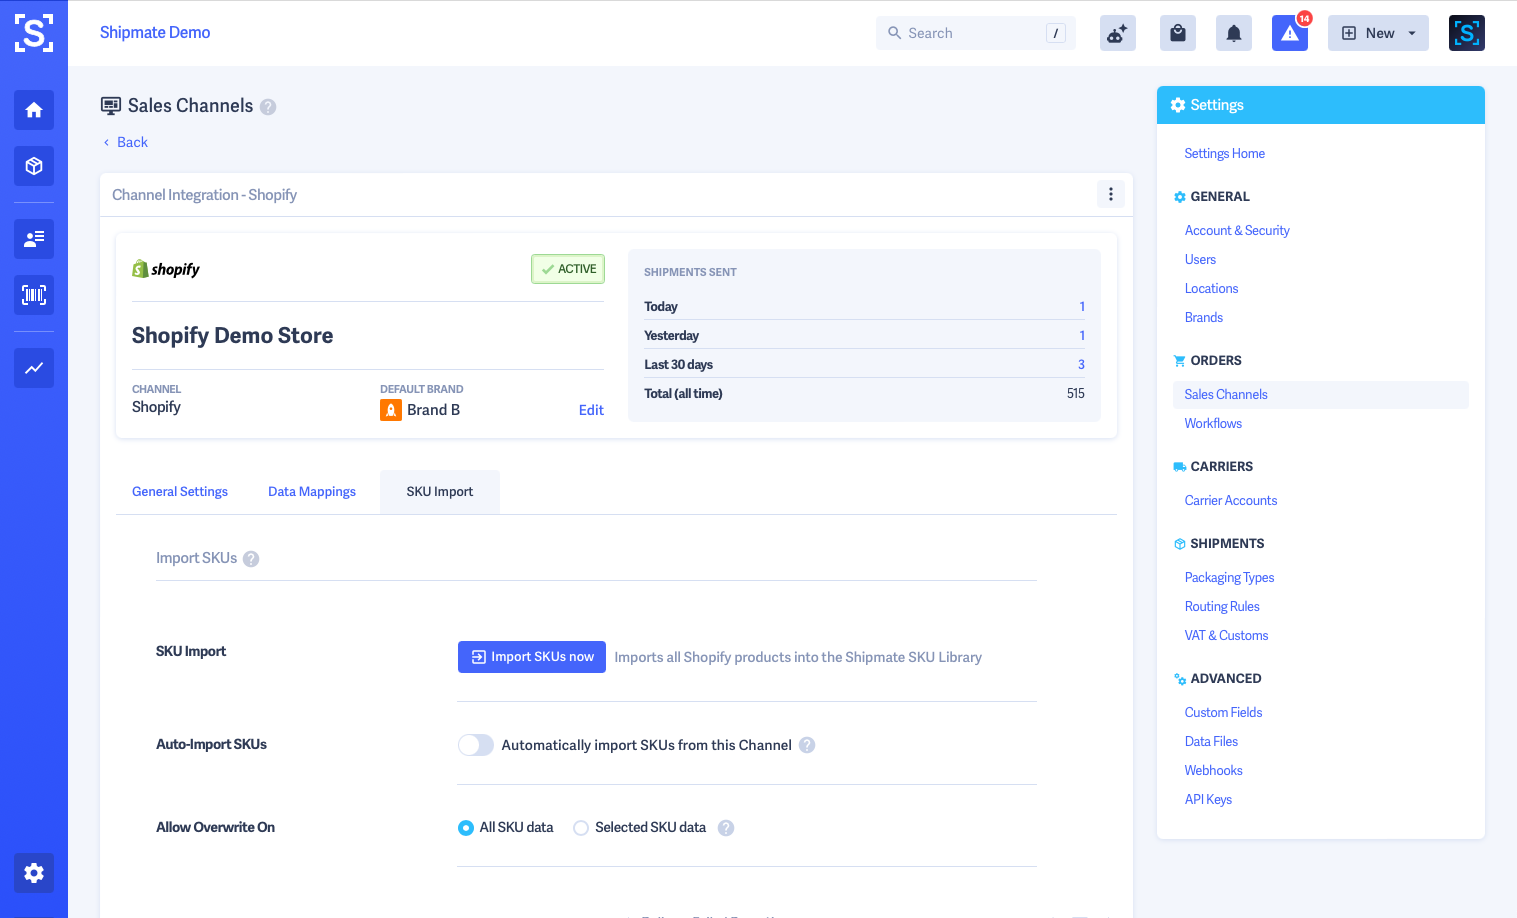Open Packaging Types settings
The width and height of the screenshot is (1517, 918).
tap(1229, 578)
